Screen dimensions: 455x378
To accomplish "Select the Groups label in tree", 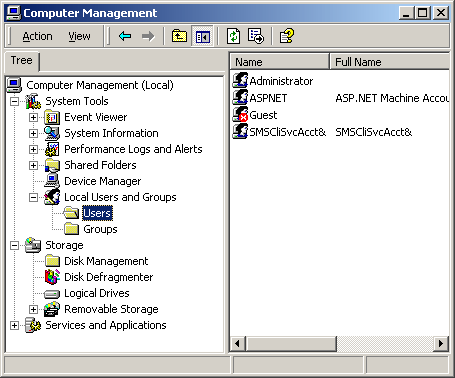I will [100, 229].
